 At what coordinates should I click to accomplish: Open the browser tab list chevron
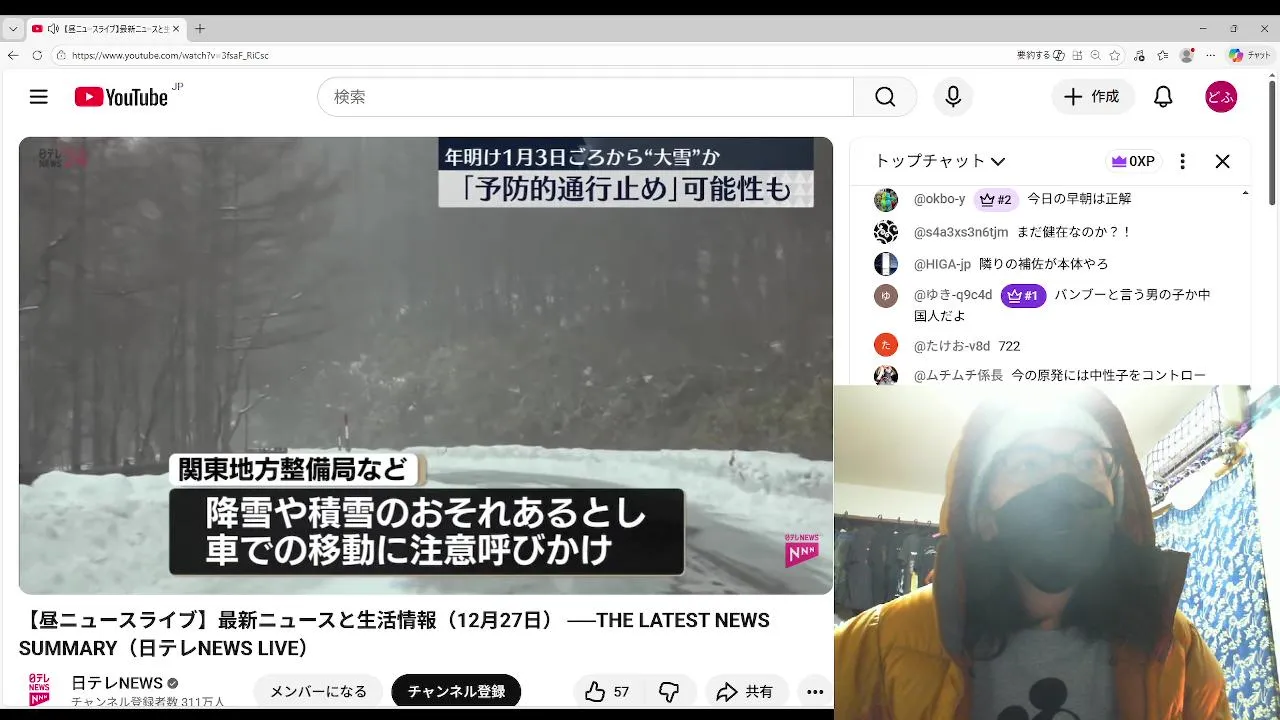(x=13, y=29)
